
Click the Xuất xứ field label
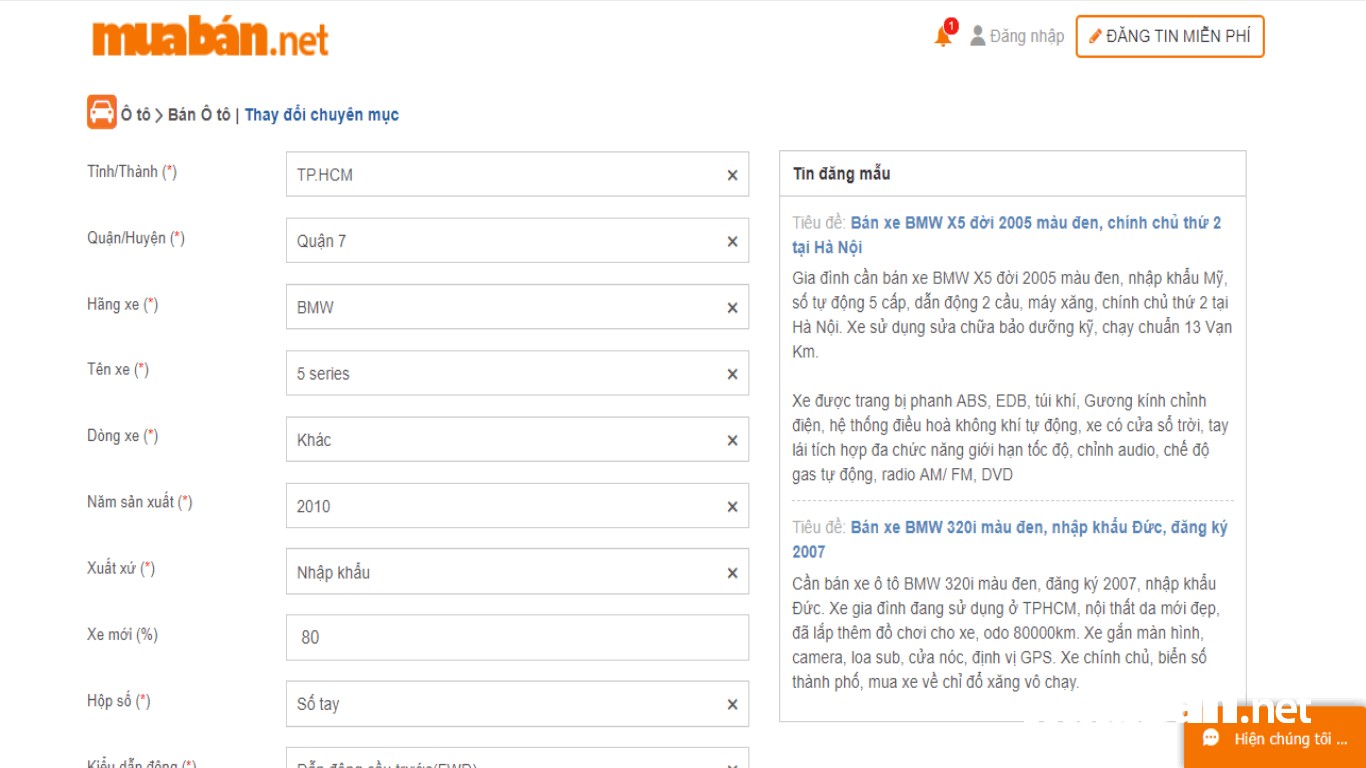[x=121, y=568]
